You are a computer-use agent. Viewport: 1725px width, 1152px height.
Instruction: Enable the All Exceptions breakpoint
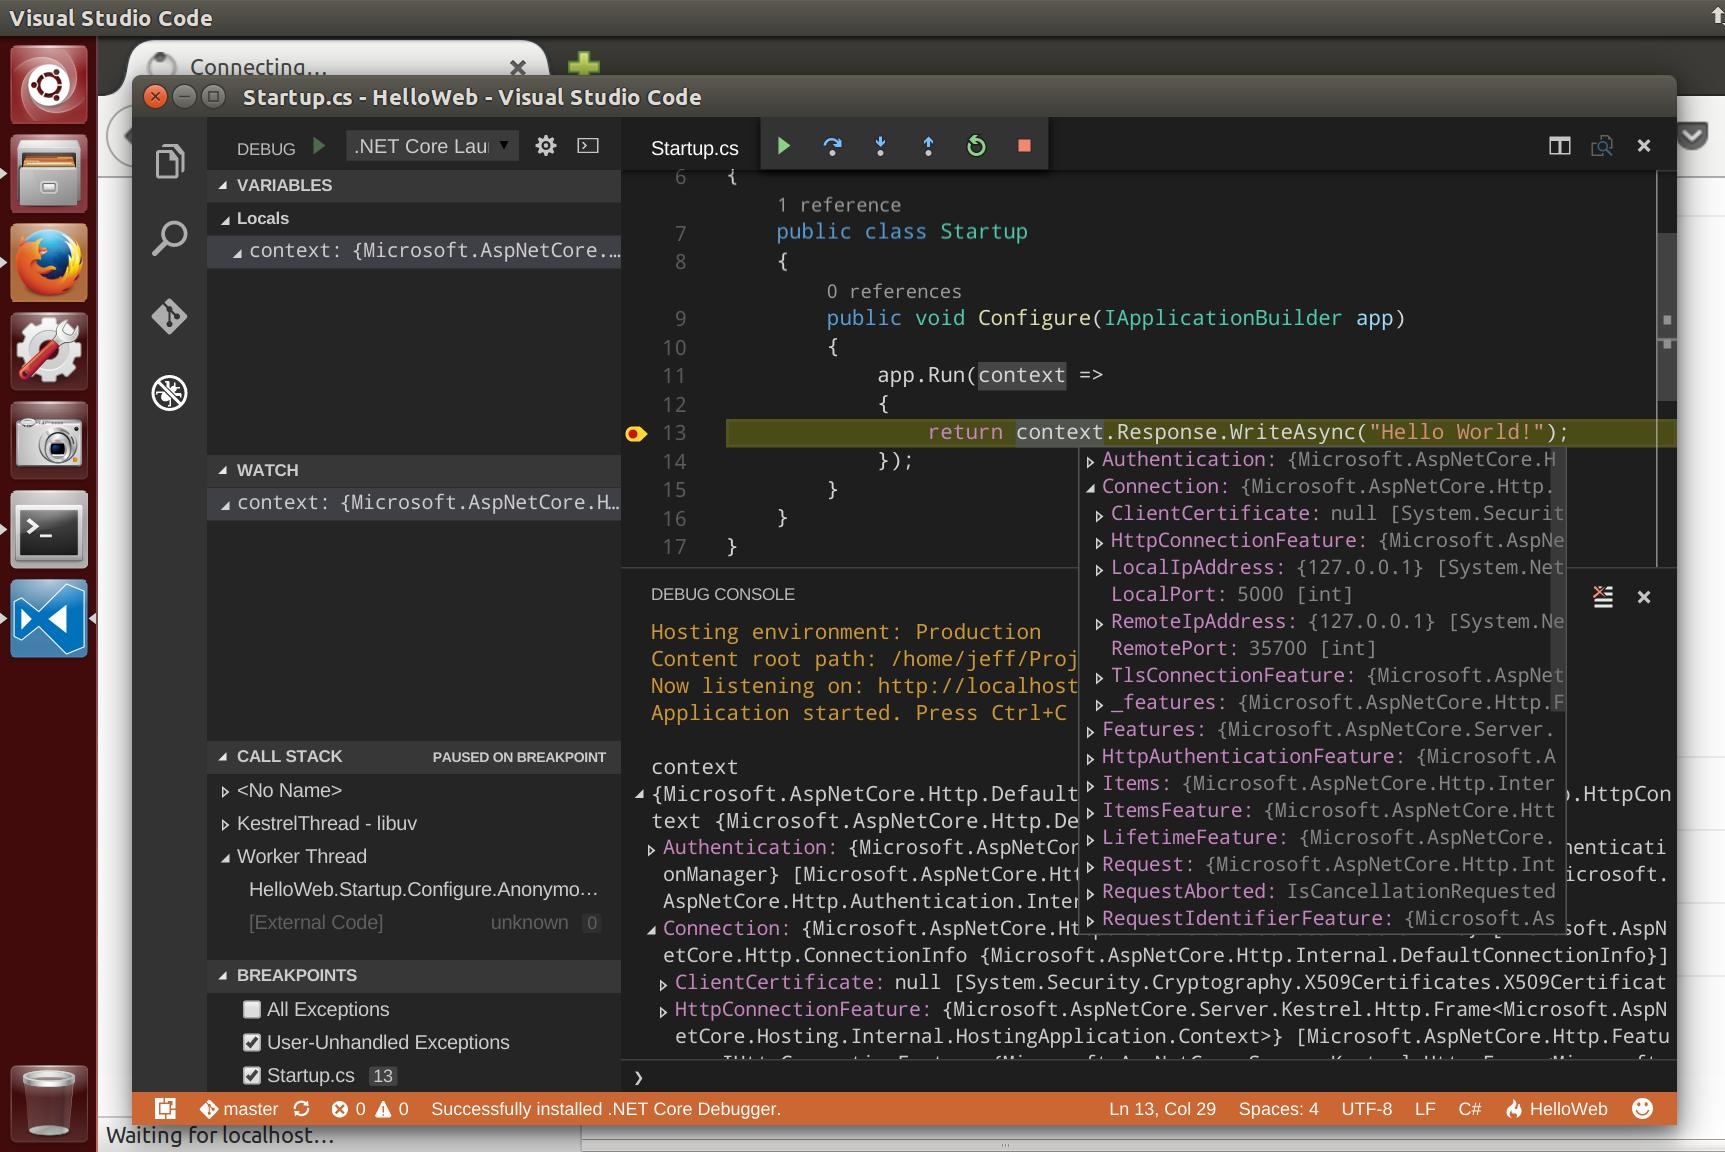252,1010
